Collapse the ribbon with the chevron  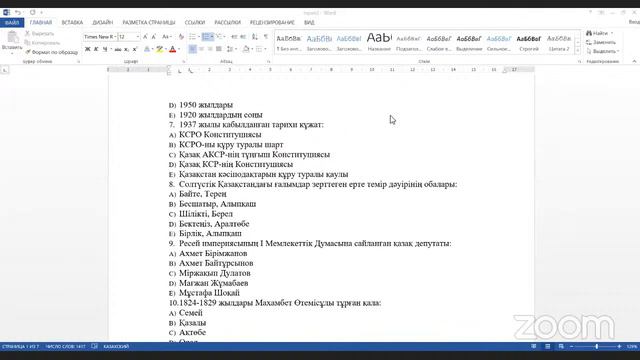click(x=634, y=61)
